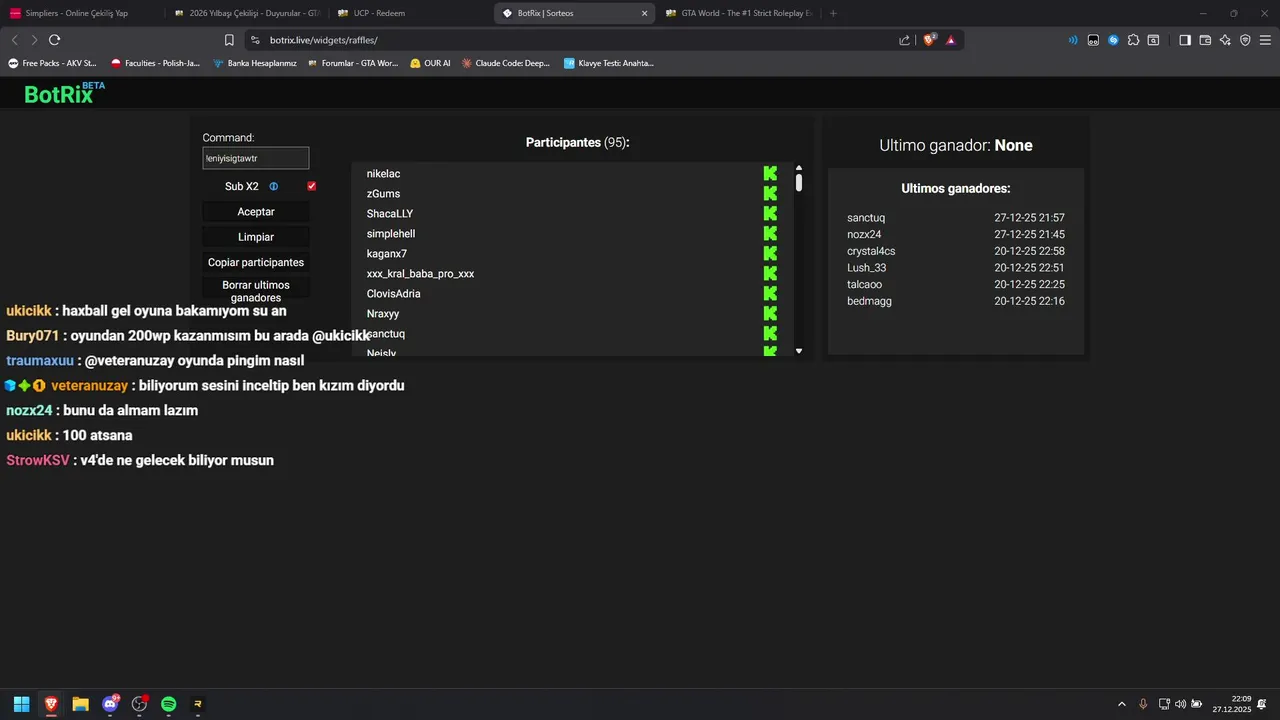The width and height of the screenshot is (1280, 720).
Task: Click the Kick icon beside nikelac
Action: tap(770, 174)
